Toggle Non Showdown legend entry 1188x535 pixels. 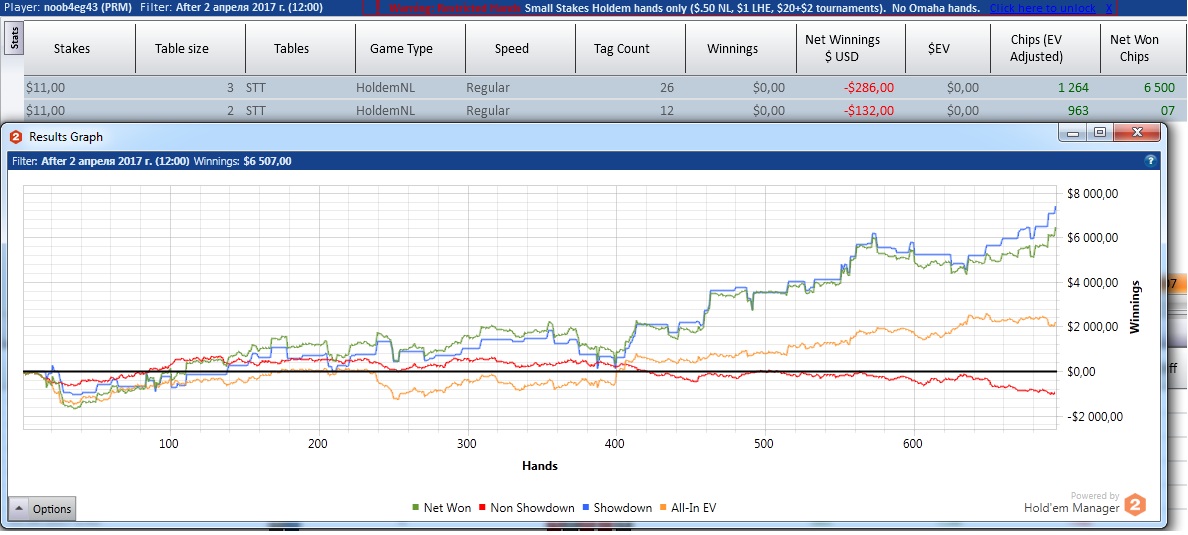[527, 508]
